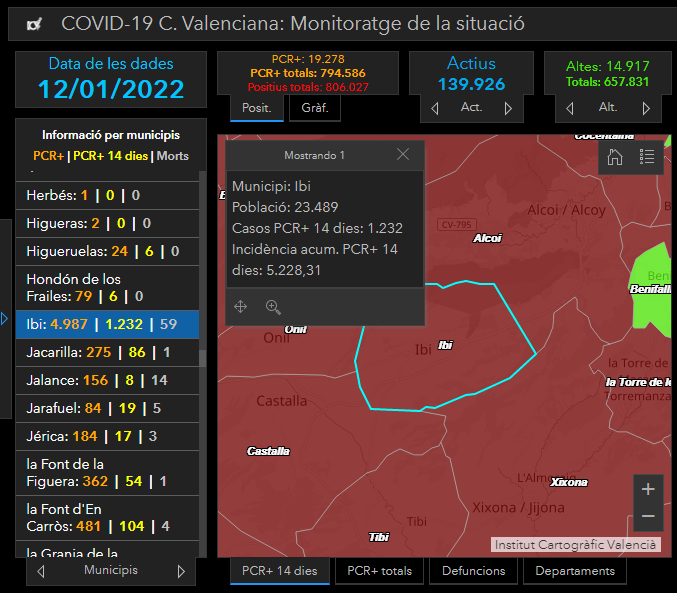Image resolution: width=677 pixels, height=593 pixels.
Task: Click the Actius 139.926 value
Action: (x=471, y=84)
